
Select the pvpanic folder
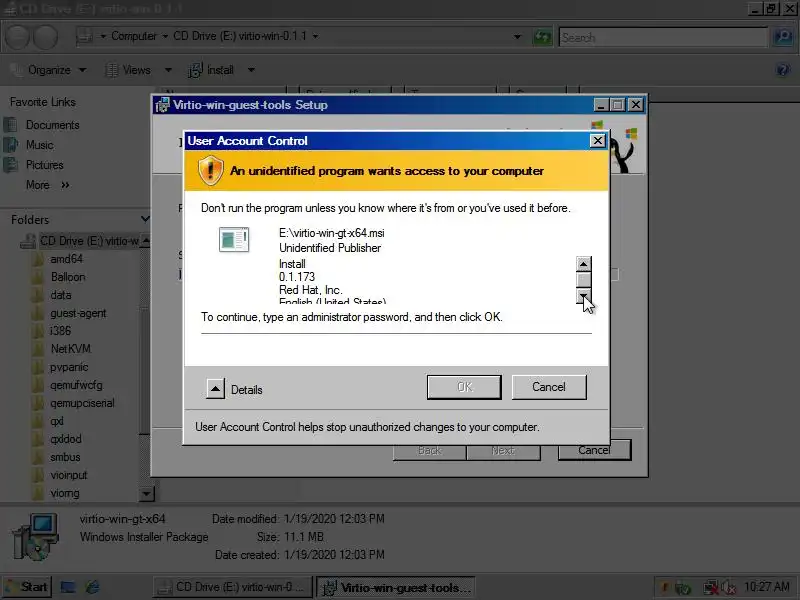click(x=69, y=367)
